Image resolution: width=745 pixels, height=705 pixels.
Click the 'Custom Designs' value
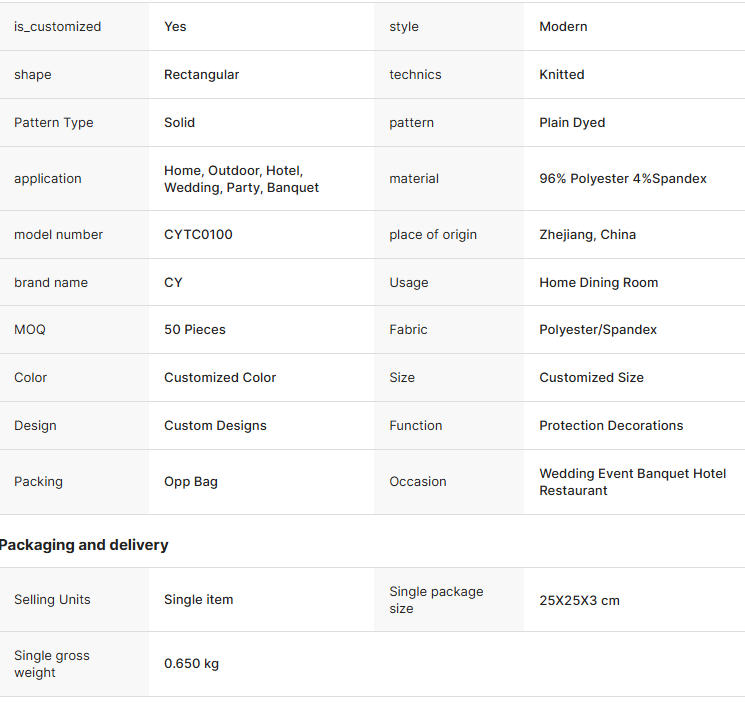click(215, 426)
